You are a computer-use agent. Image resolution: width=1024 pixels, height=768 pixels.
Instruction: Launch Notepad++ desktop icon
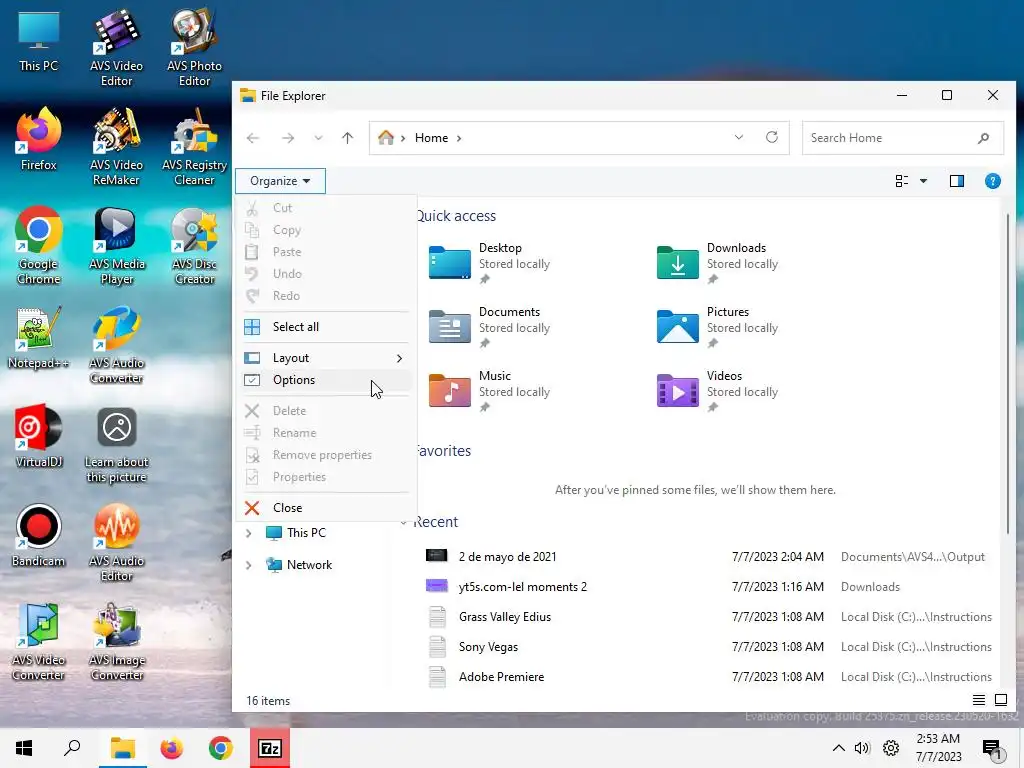point(39,338)
